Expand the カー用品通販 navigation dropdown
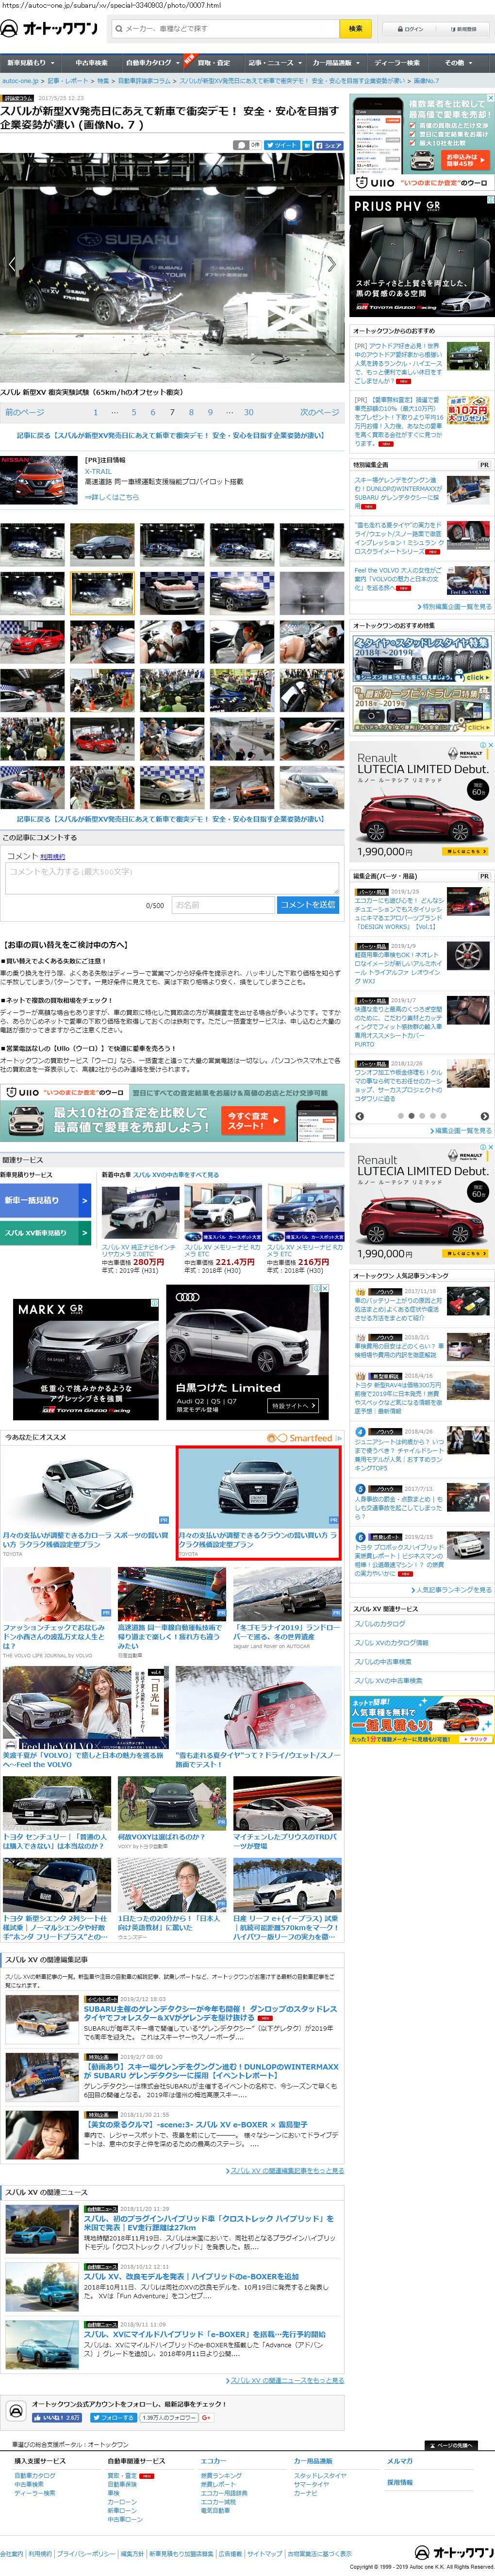 pos(335,62)
